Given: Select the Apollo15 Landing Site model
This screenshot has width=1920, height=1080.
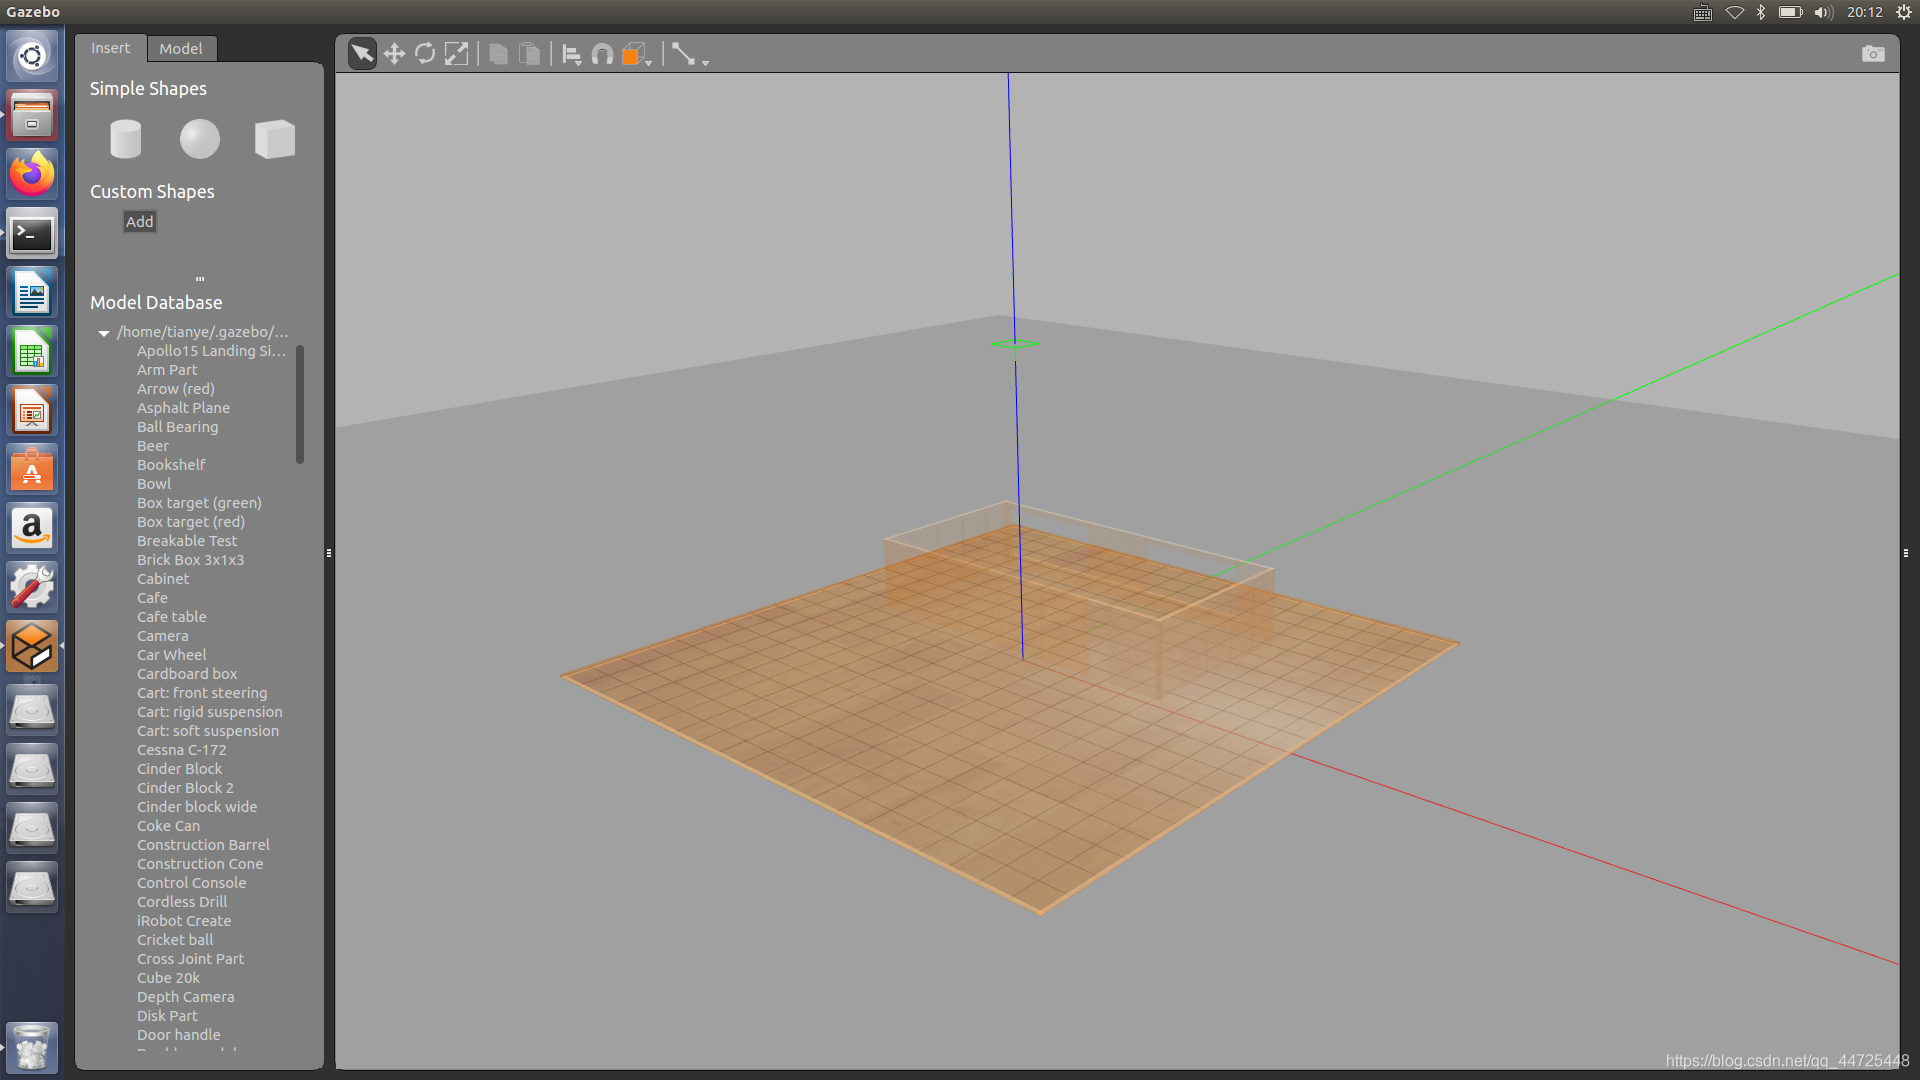Looking at the screenshot, I should [210, 349].
